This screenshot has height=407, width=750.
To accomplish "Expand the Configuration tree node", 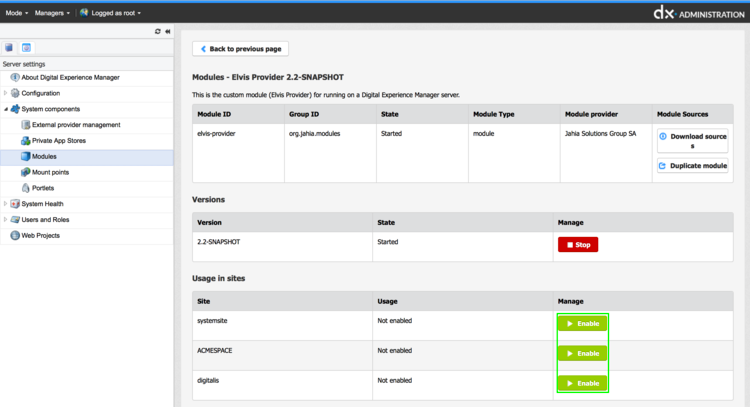I will [5, 93].
